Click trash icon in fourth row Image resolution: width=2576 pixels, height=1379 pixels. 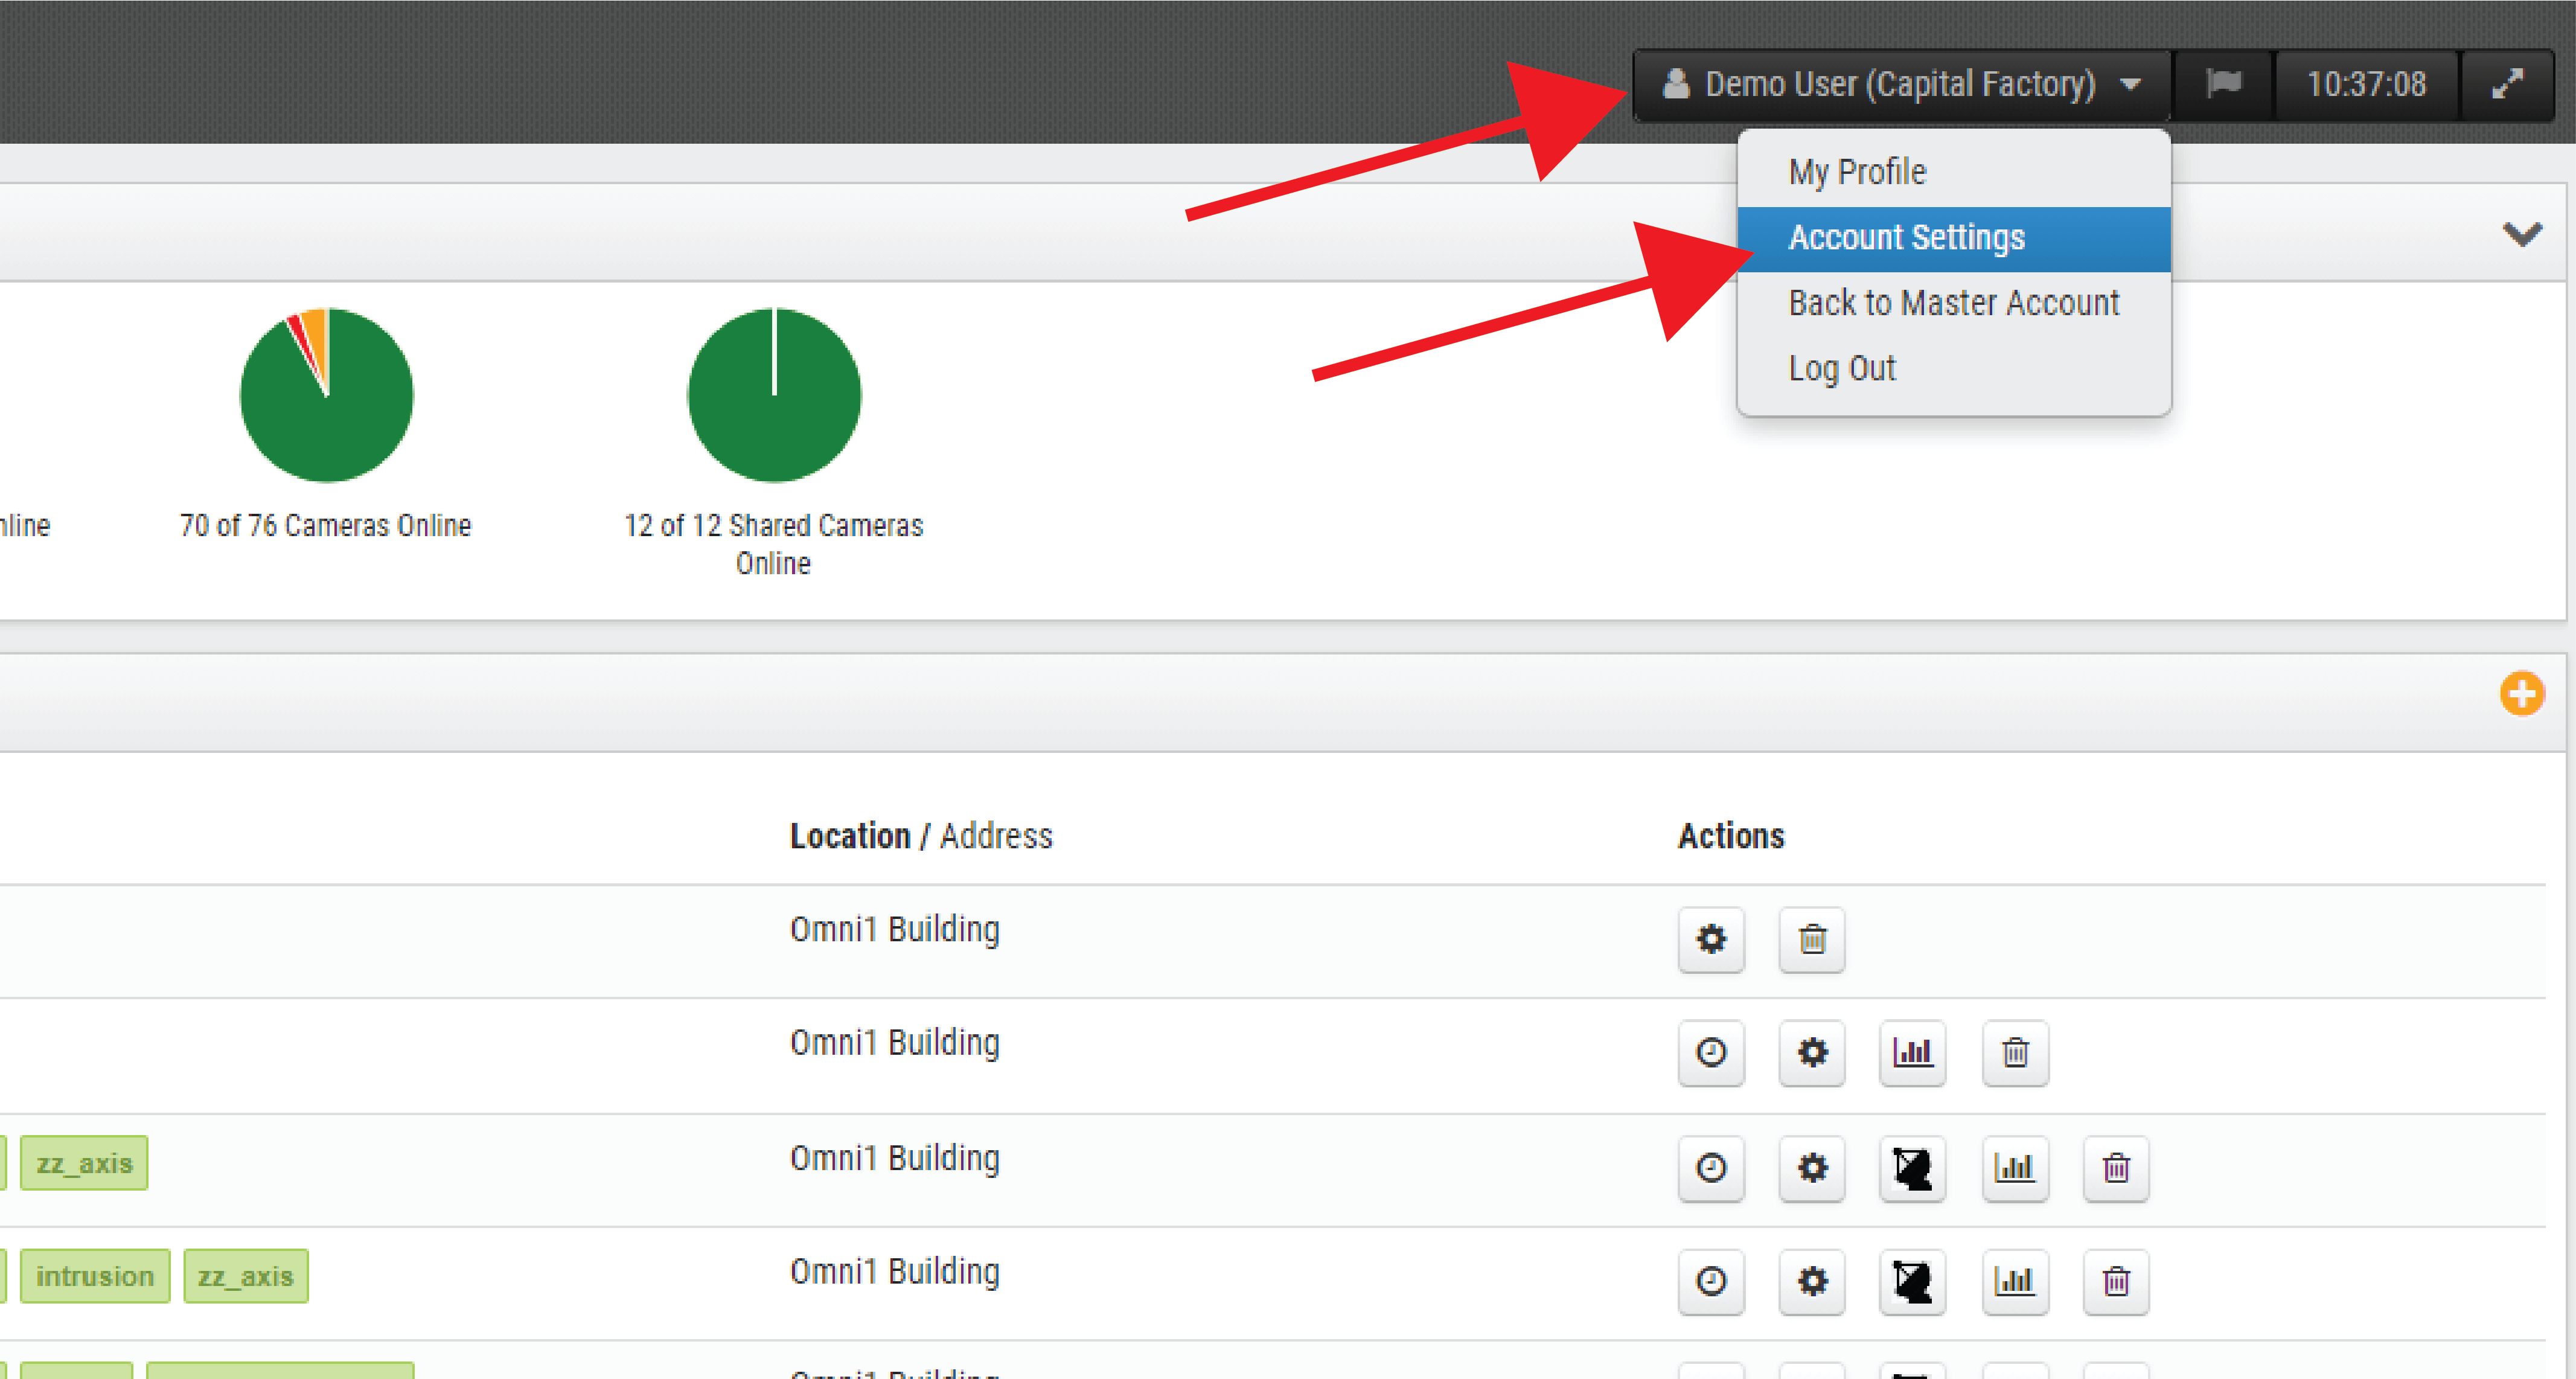[2116, 1281]
